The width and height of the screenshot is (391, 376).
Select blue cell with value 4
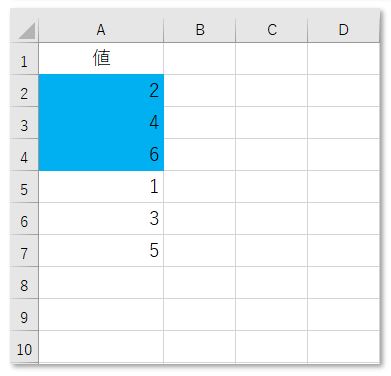click(101, 123)
